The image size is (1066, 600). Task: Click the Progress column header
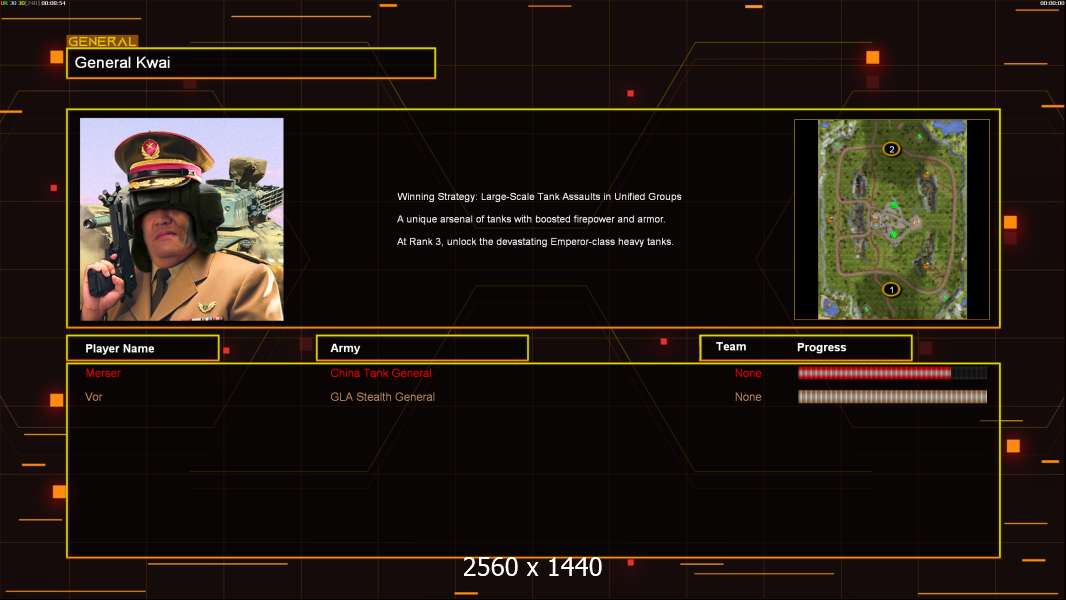(x=821, y=347)
